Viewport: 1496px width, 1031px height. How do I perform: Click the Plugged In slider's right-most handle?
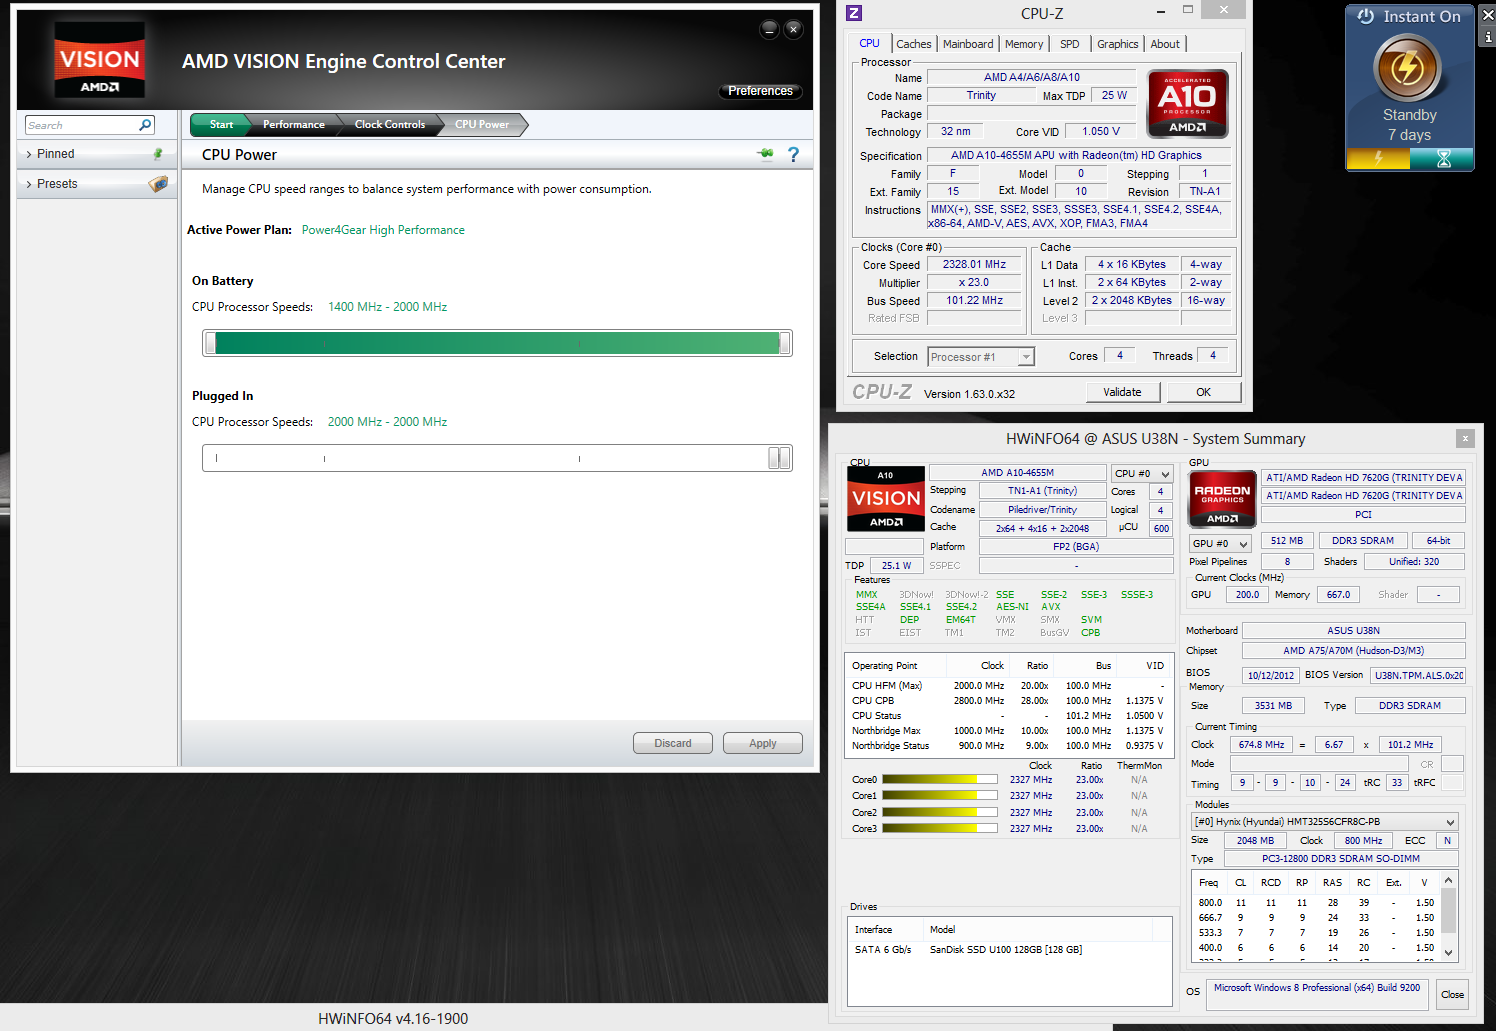pyautogui.click(x=785, y=458)
